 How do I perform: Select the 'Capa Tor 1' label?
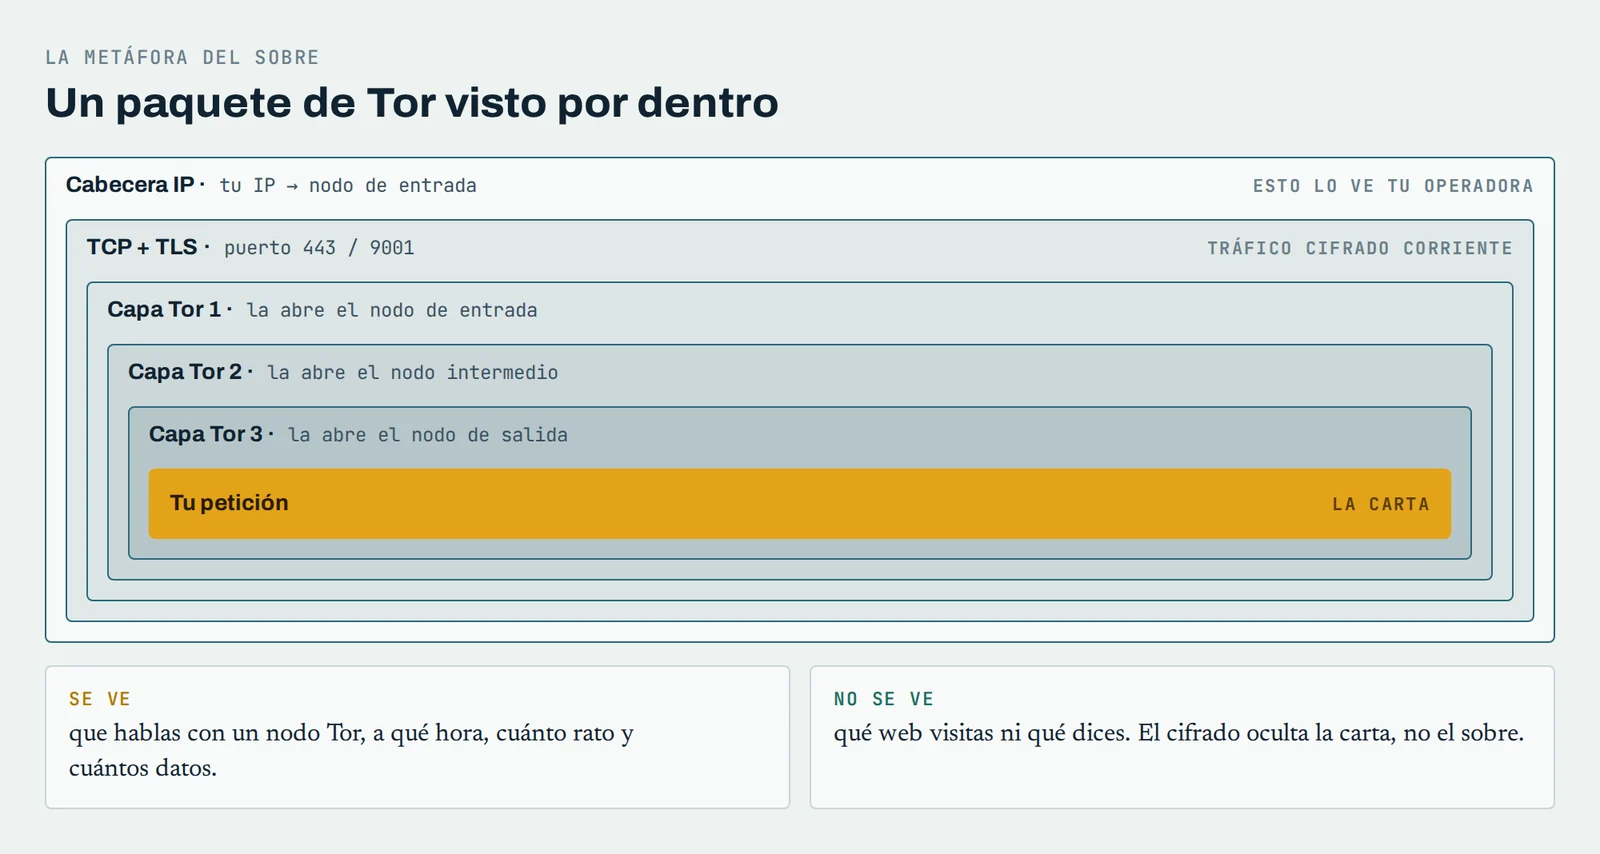[164, 310]
